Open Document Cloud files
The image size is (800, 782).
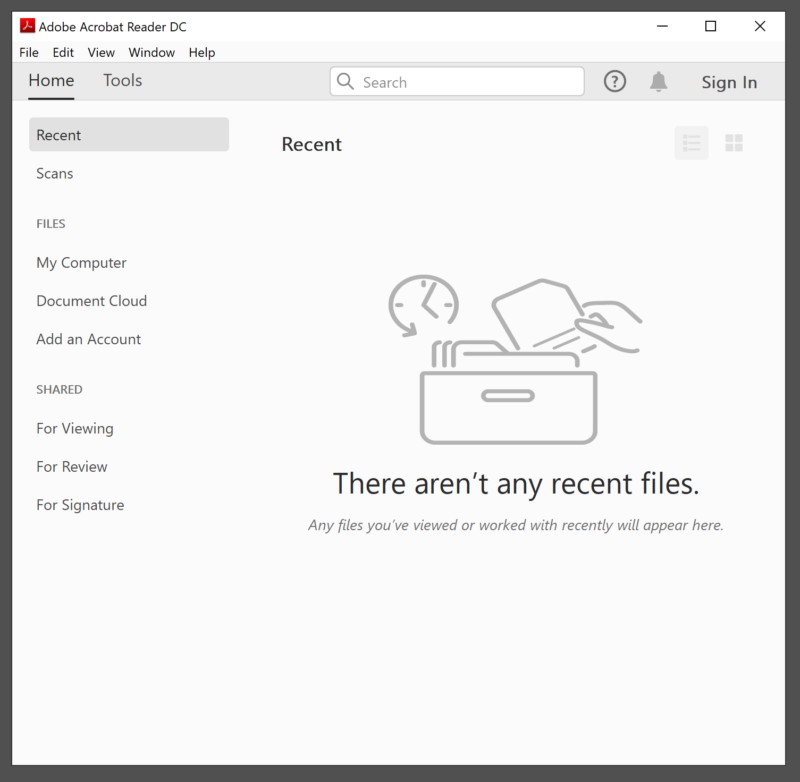(x=92, y=301)
